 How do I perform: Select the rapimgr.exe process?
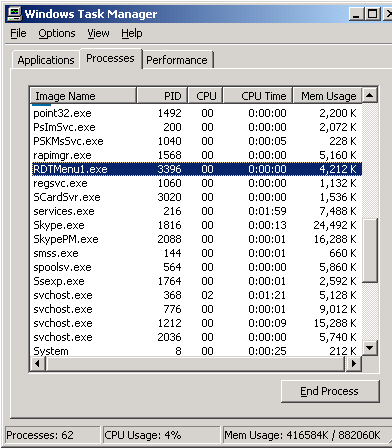[196, 155]
